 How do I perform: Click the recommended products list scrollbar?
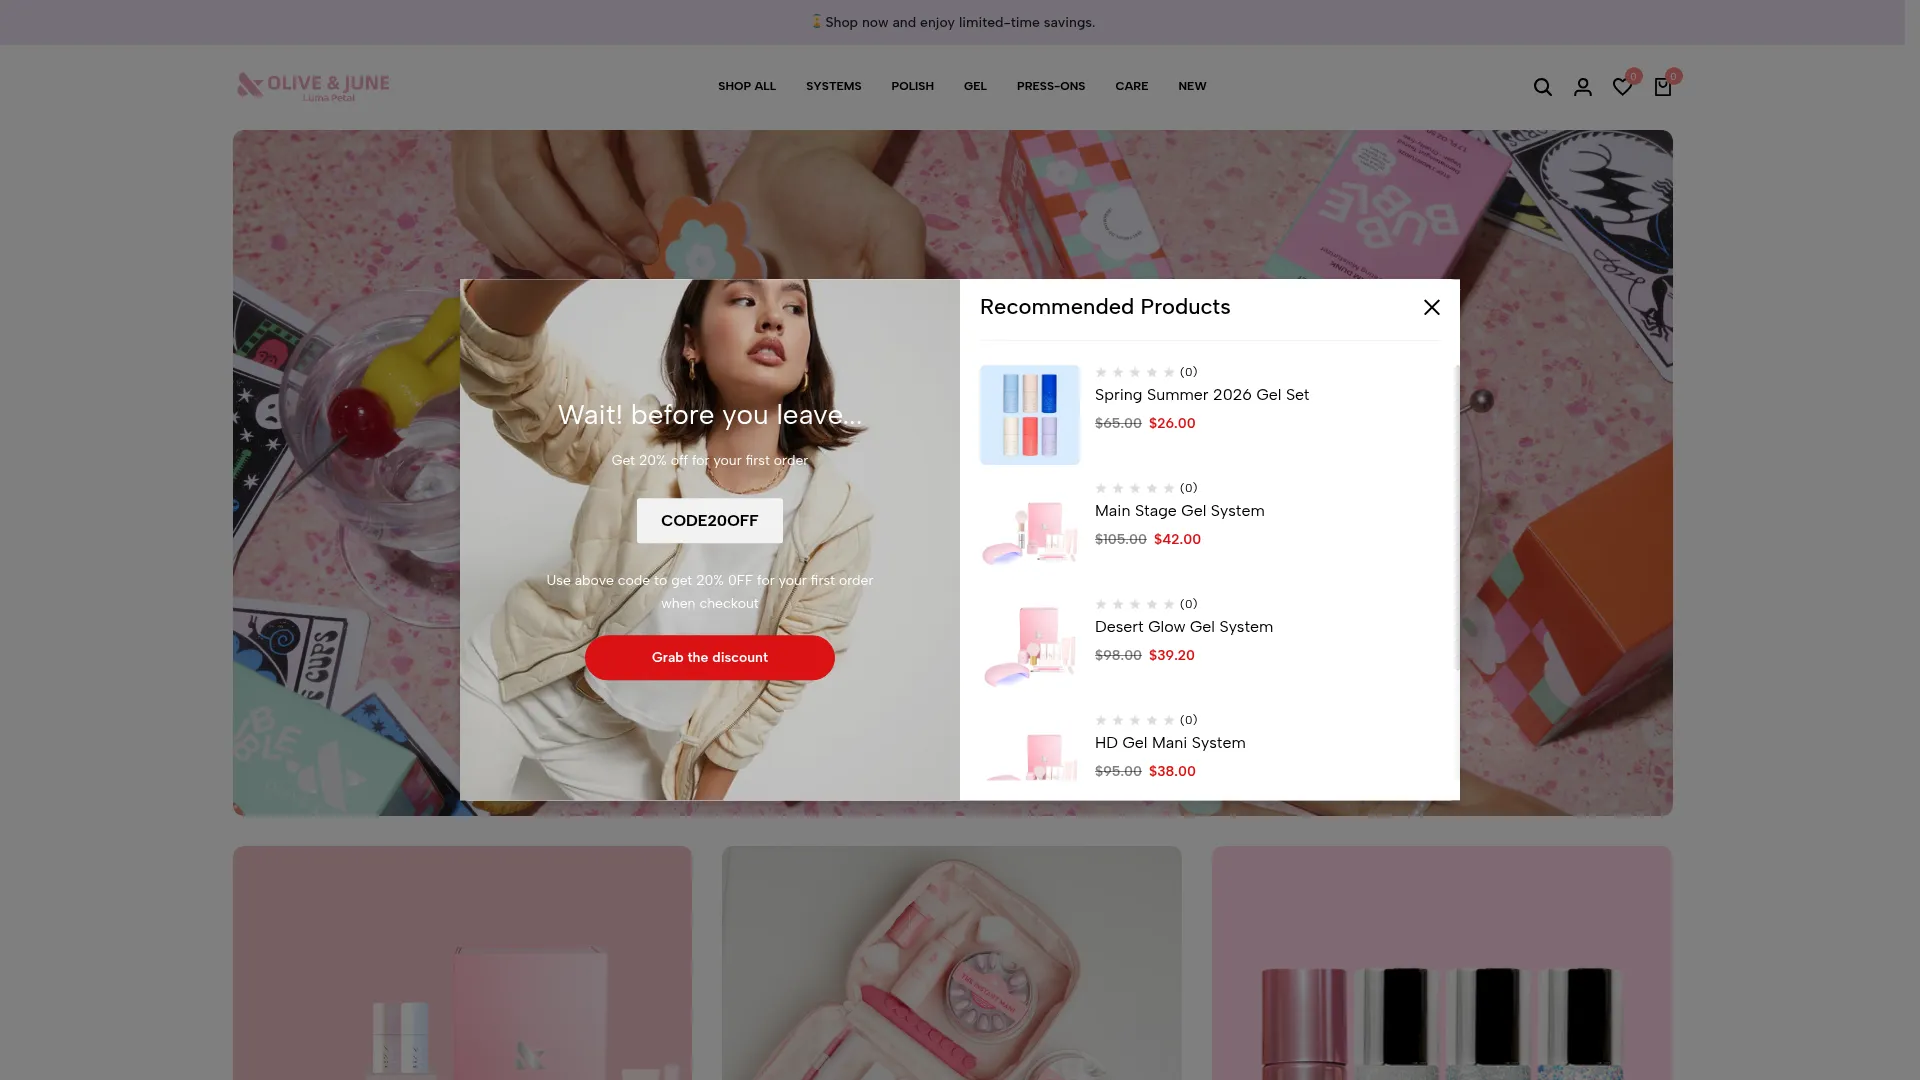point(1456,517)
